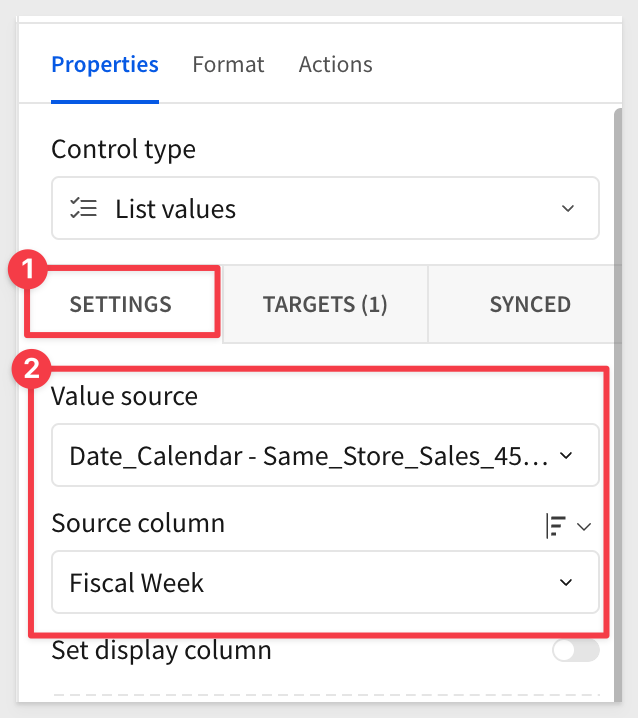Click the chevron arrow in List values box
638x718 pixels.
tap(567, 209)
